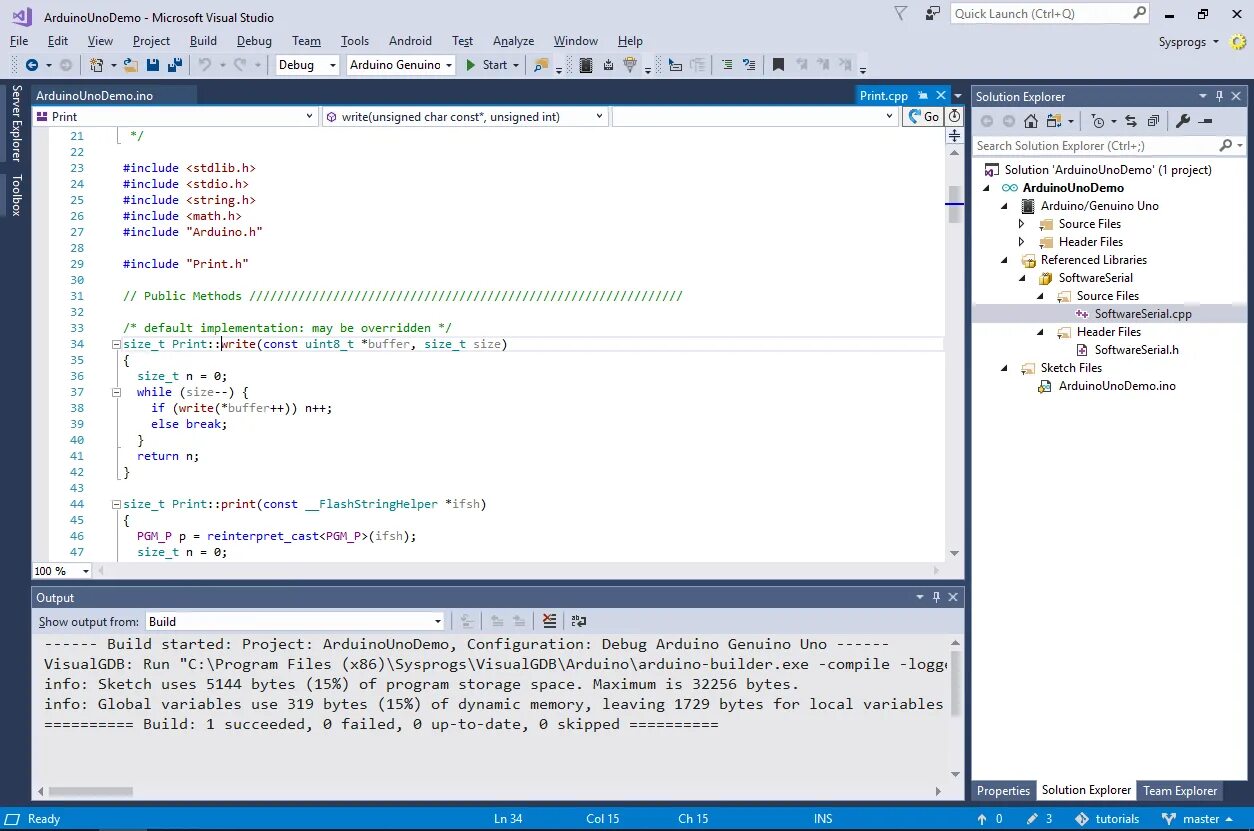Open the Android menu
Screen dimensions: 1254x831
pos(410,41)
